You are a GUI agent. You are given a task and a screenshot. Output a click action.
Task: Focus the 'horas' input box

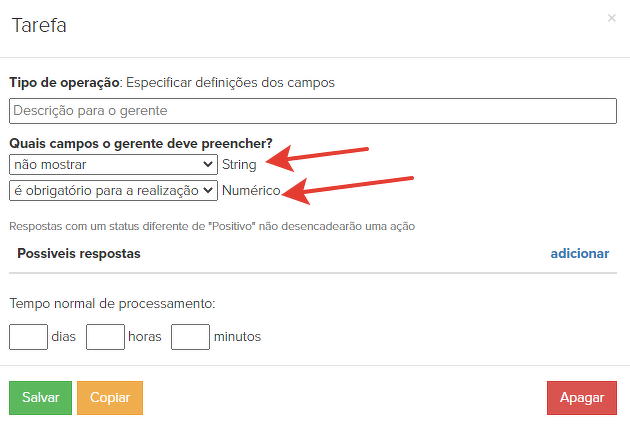point(105,337)
